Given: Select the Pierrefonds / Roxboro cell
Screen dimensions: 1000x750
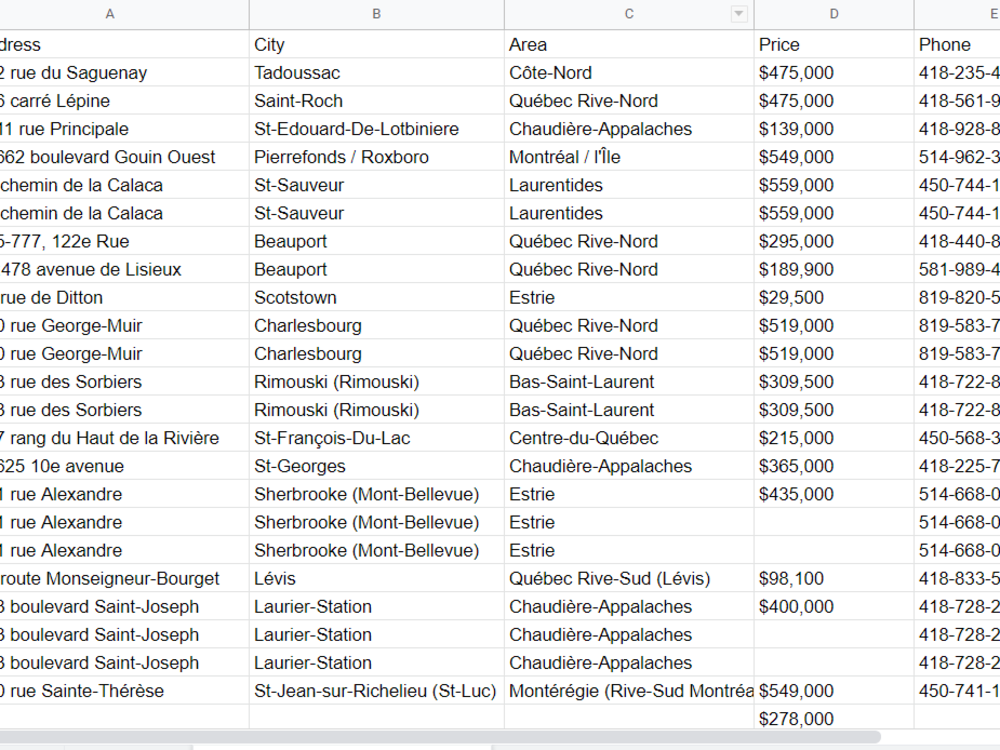Looking at the screenshot, I should (x=376, y=157).
